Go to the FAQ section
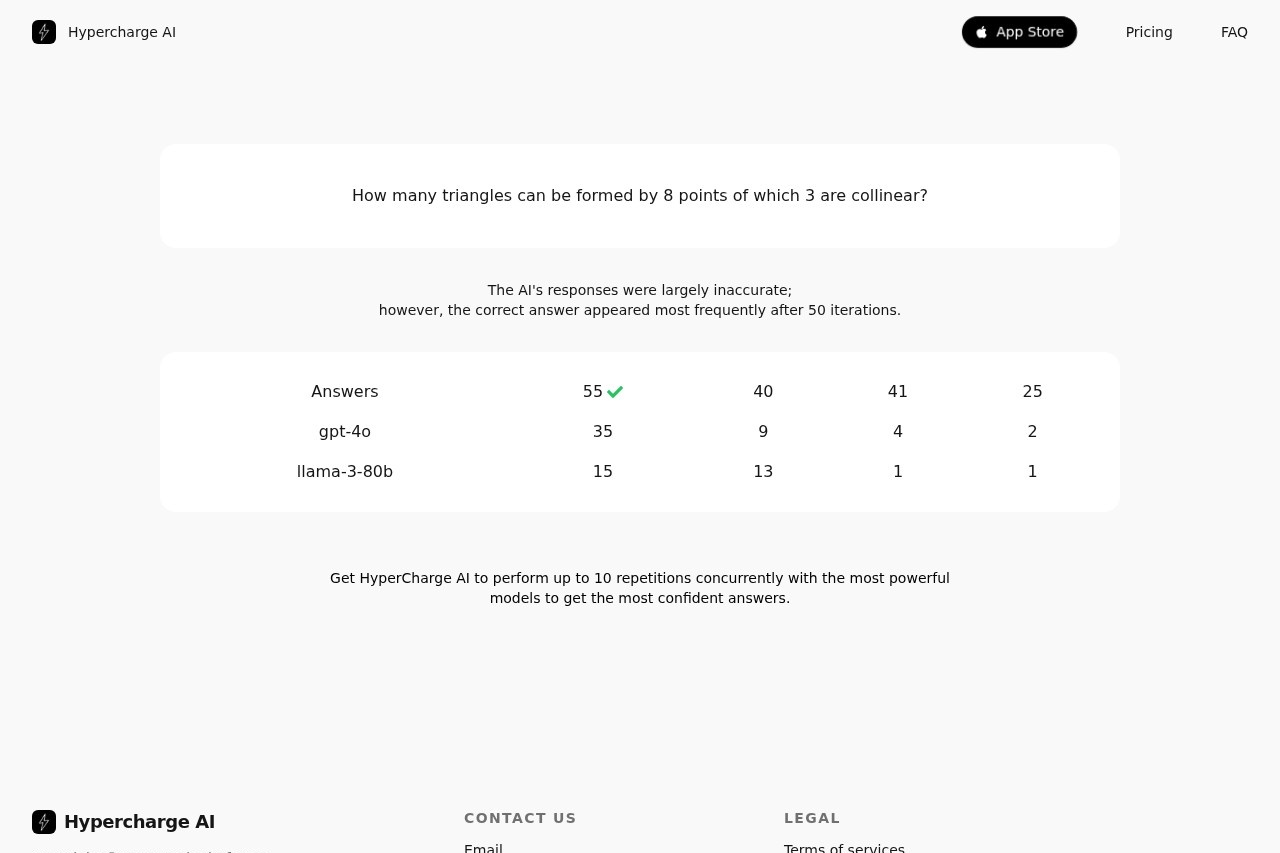 [1234, 32]
